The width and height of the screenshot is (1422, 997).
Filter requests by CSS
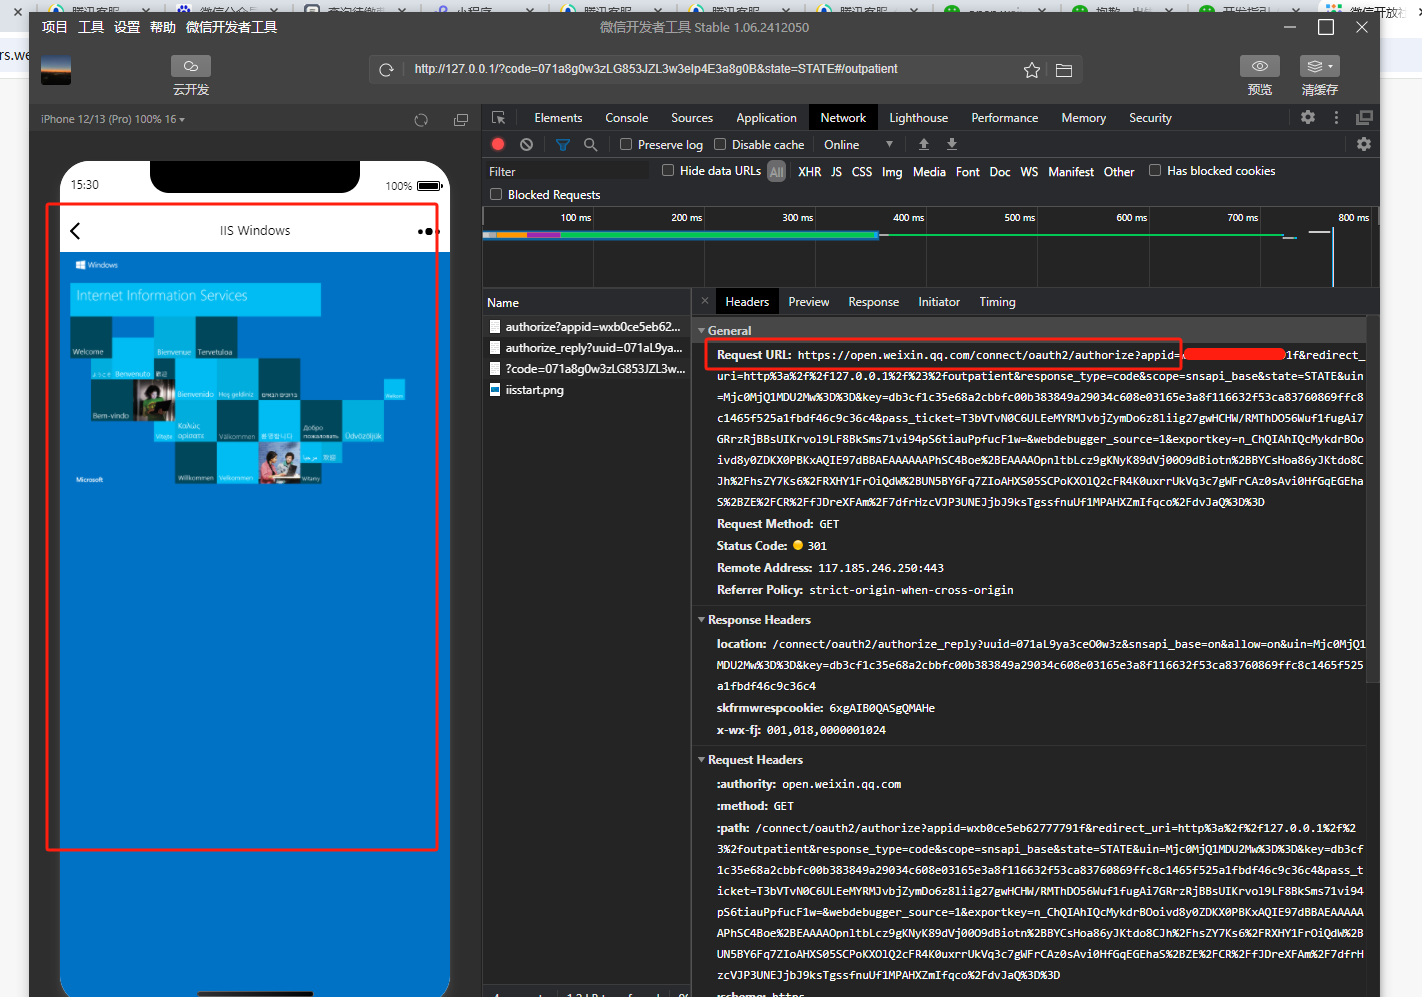tap(862, 172)
